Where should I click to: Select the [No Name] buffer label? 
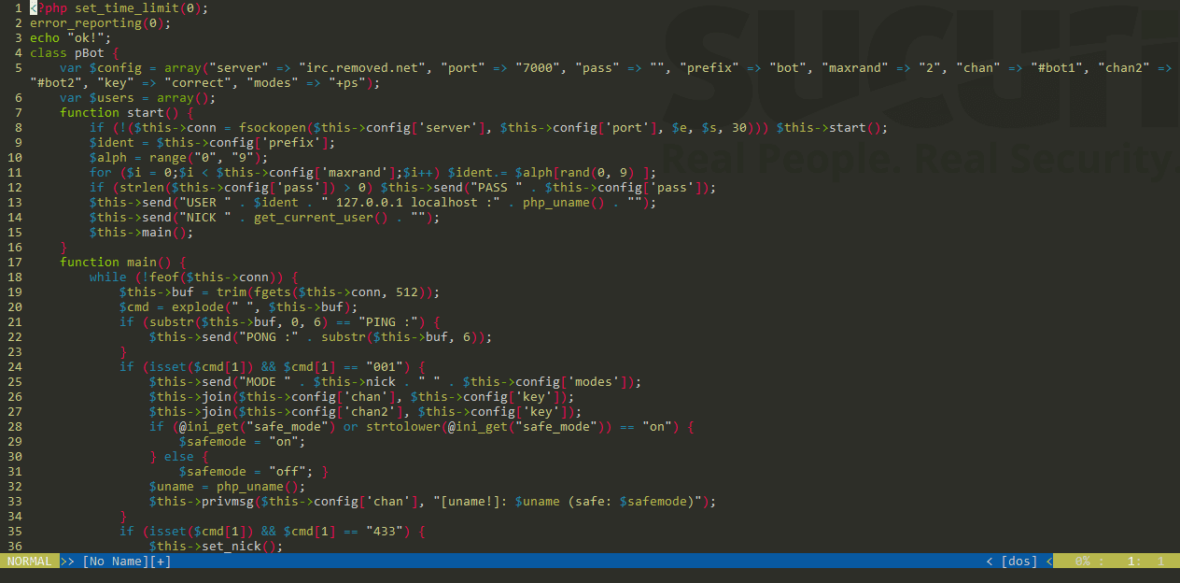coord(113,561)
